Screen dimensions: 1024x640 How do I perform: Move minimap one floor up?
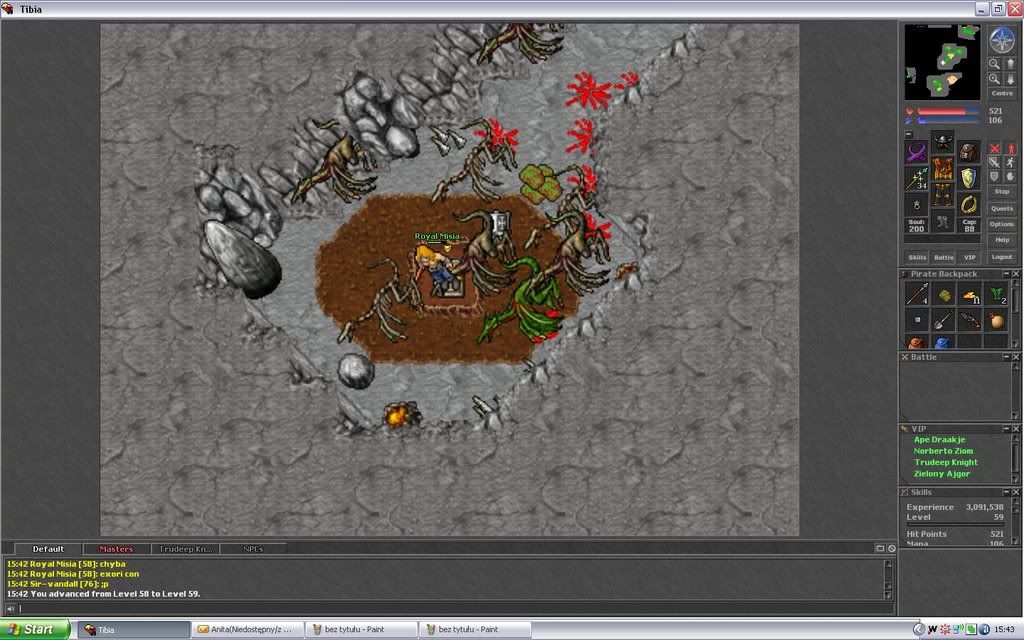1010,64
